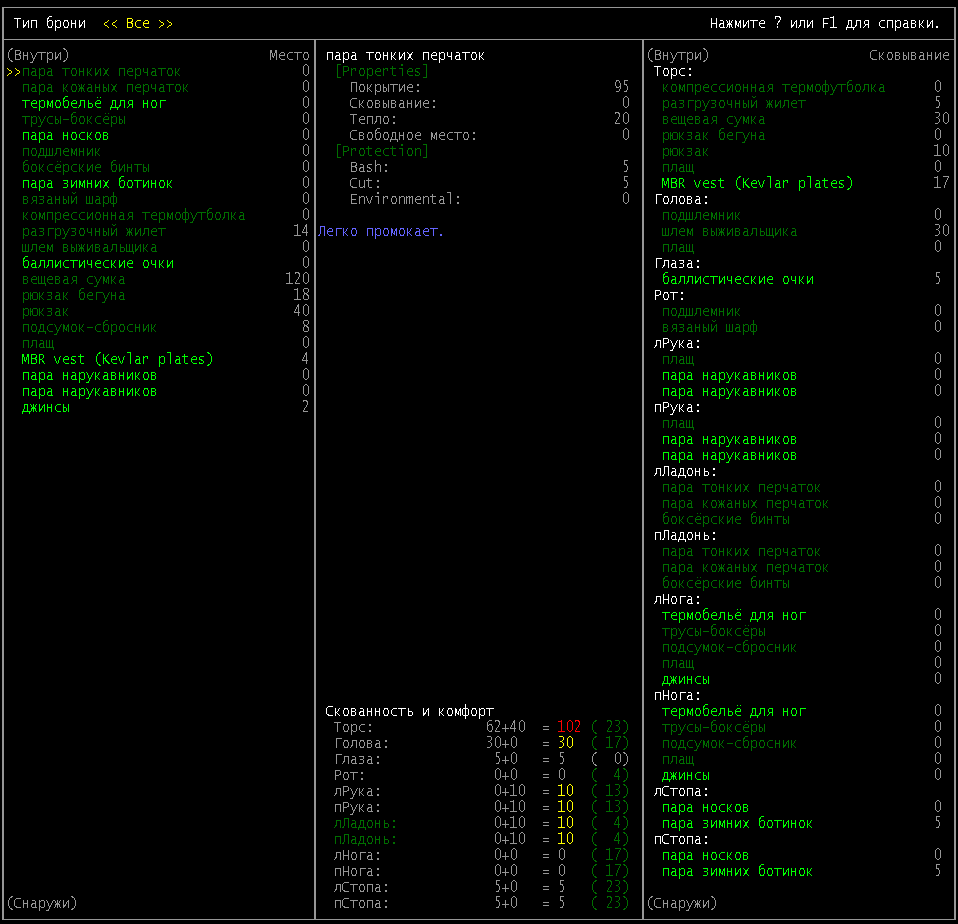Click the «[Protection]» section heading
The height and width of the screenshot is (924, 958).
tap(382, 151)
